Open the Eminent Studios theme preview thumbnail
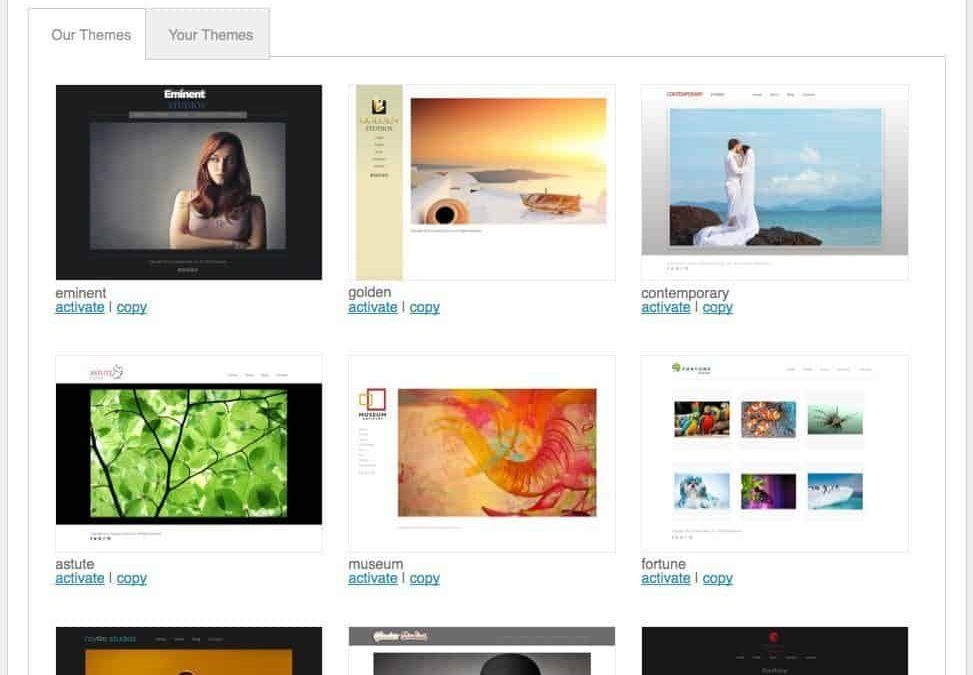Screen dimensions: 973x675 [189, 182]
